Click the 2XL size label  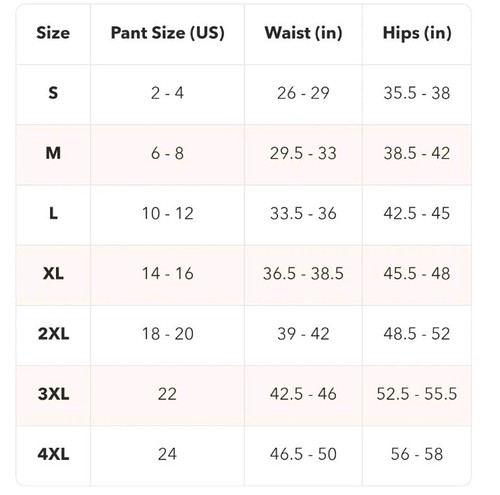(53, 334)
